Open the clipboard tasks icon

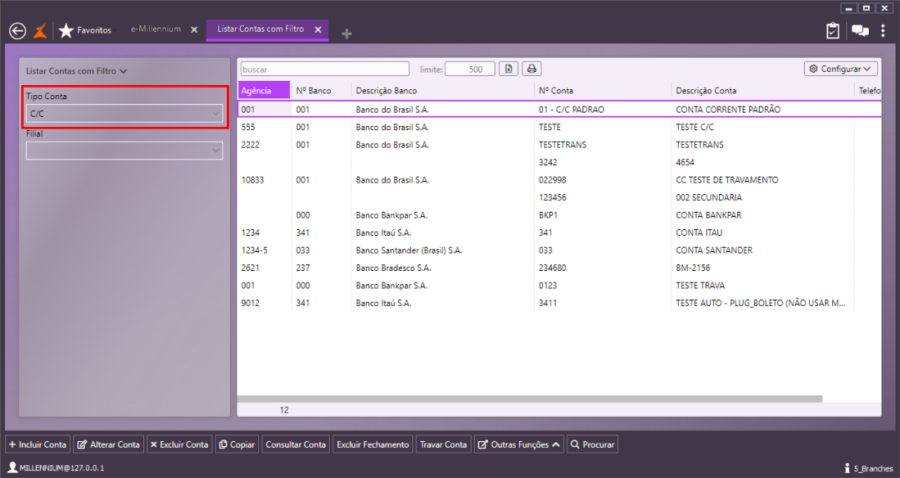[833, 31]
